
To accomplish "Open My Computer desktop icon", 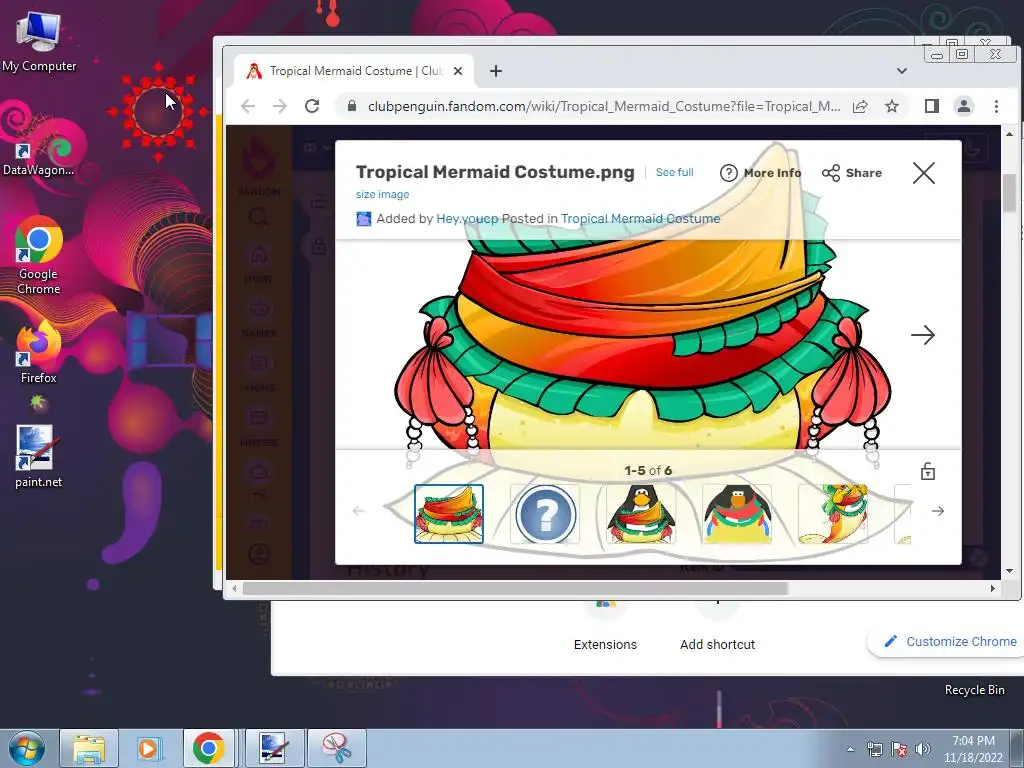I will [39, 42].
